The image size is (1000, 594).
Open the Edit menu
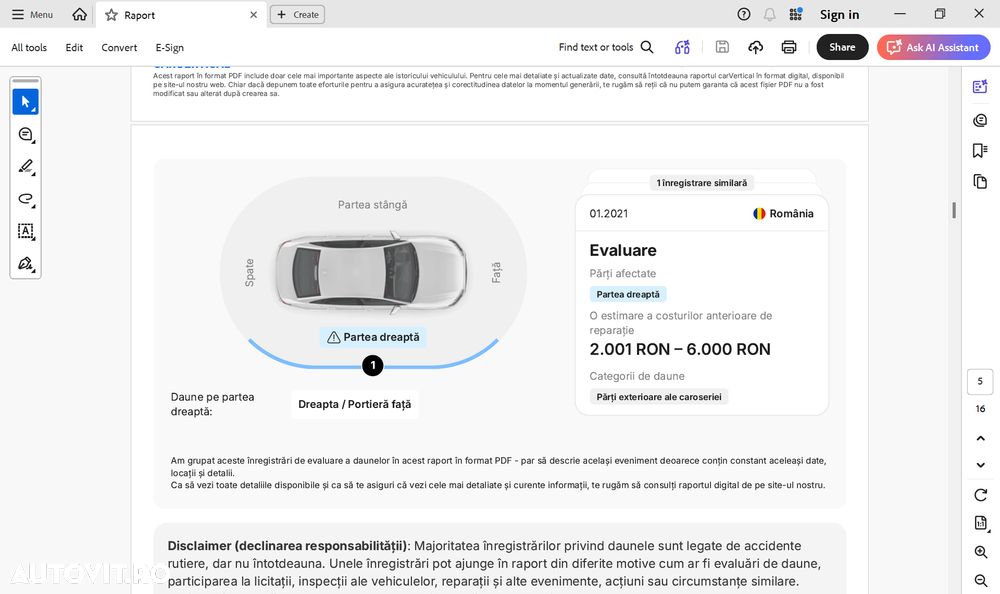pos(74,47)
